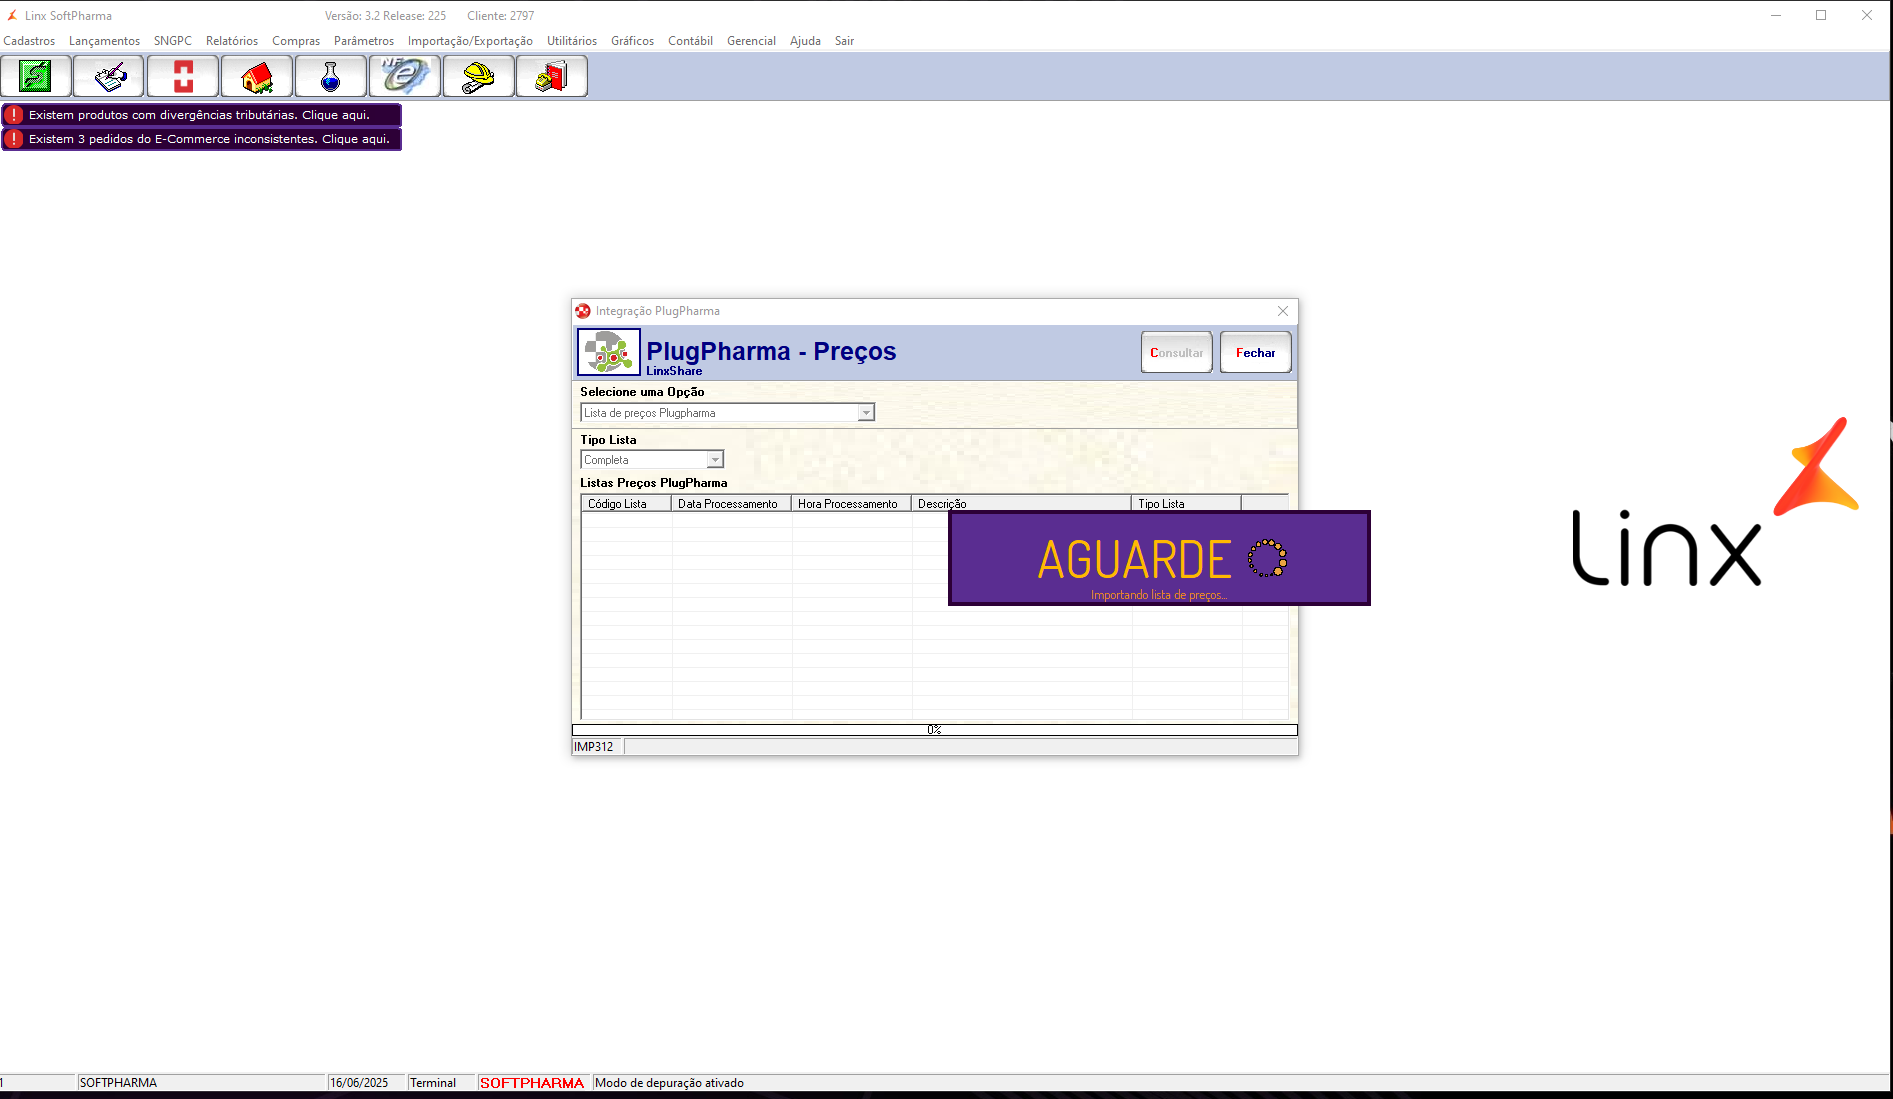Click the Tipo Lista column header
The image size is (1893, 1099).
coord(1186,503)
